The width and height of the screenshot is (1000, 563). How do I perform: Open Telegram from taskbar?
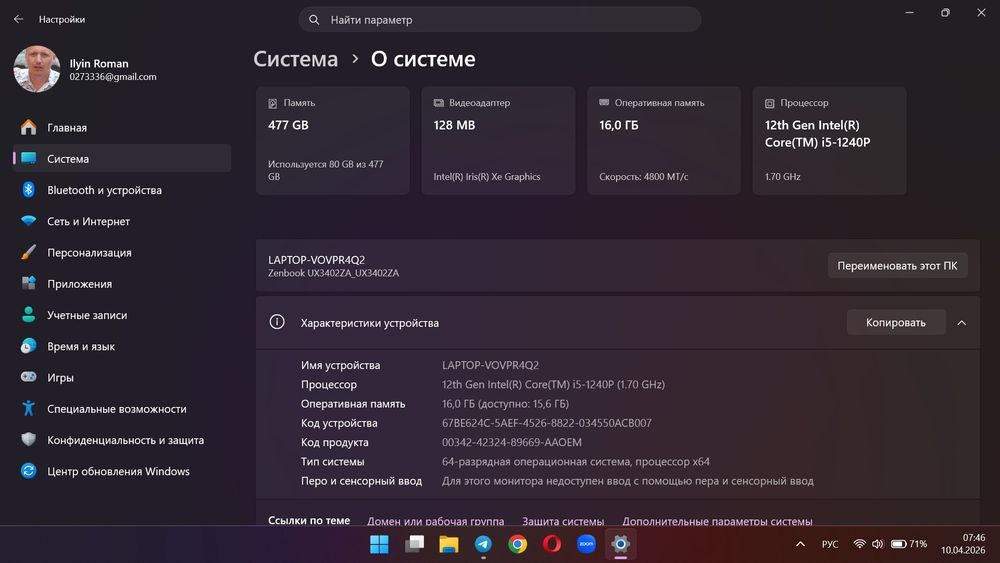[483, 544]
